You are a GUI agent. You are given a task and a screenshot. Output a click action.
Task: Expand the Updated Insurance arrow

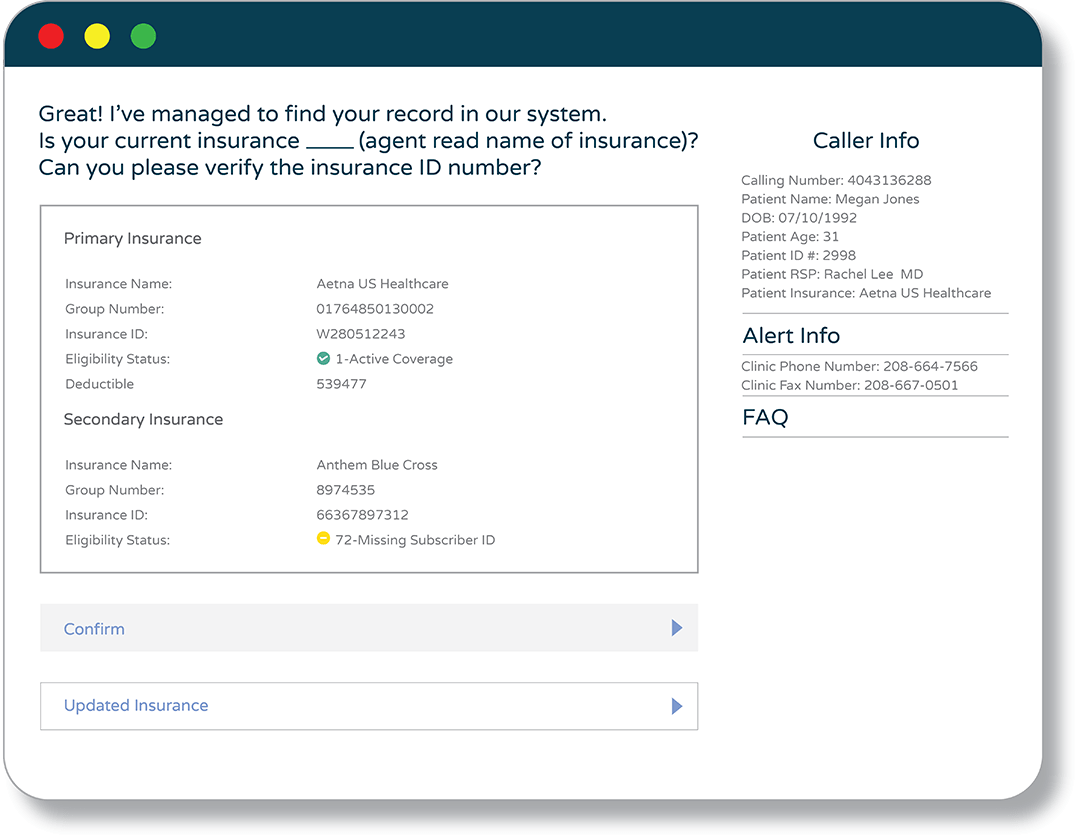click(x=677, y=706)
